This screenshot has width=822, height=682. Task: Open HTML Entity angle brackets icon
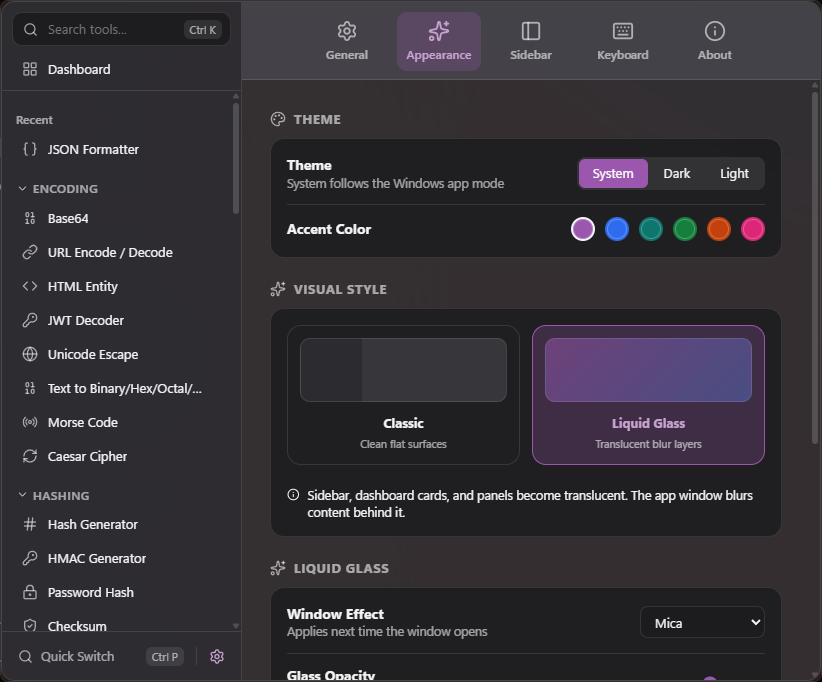tap(30, 286)
